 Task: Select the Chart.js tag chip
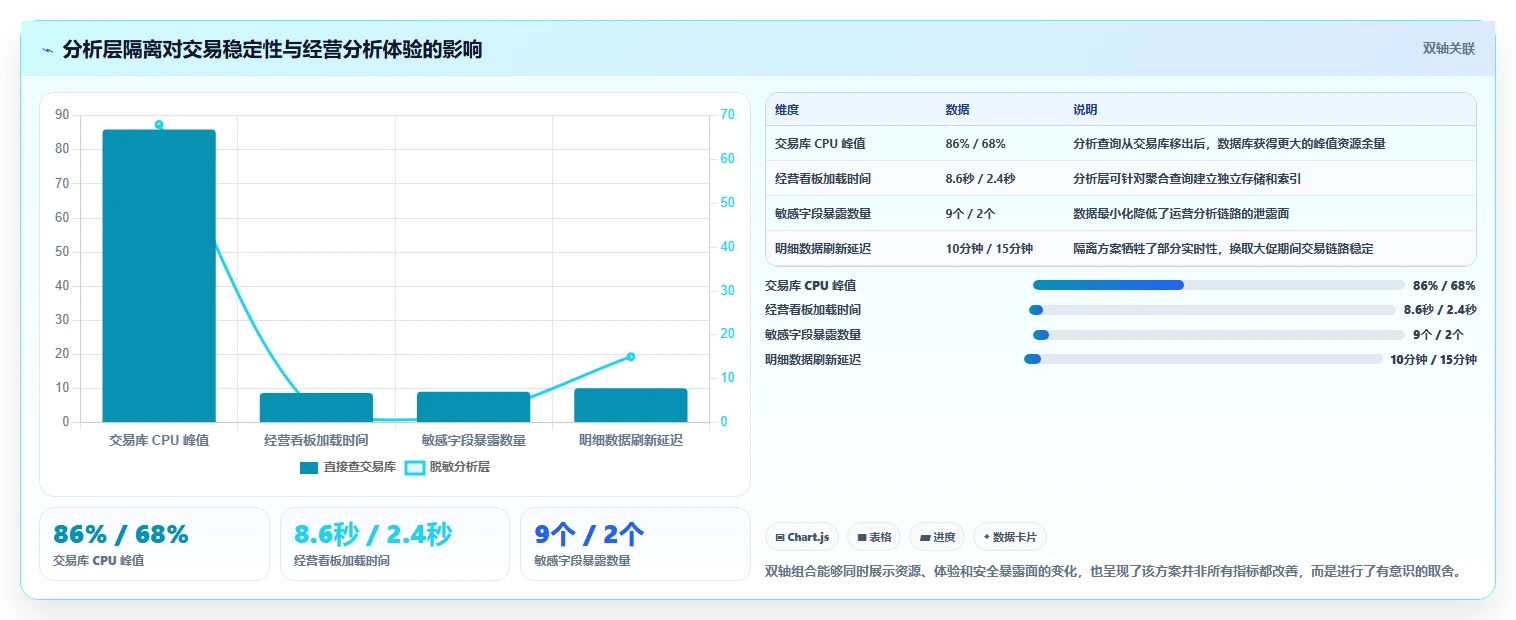click(x=801, y=537)
